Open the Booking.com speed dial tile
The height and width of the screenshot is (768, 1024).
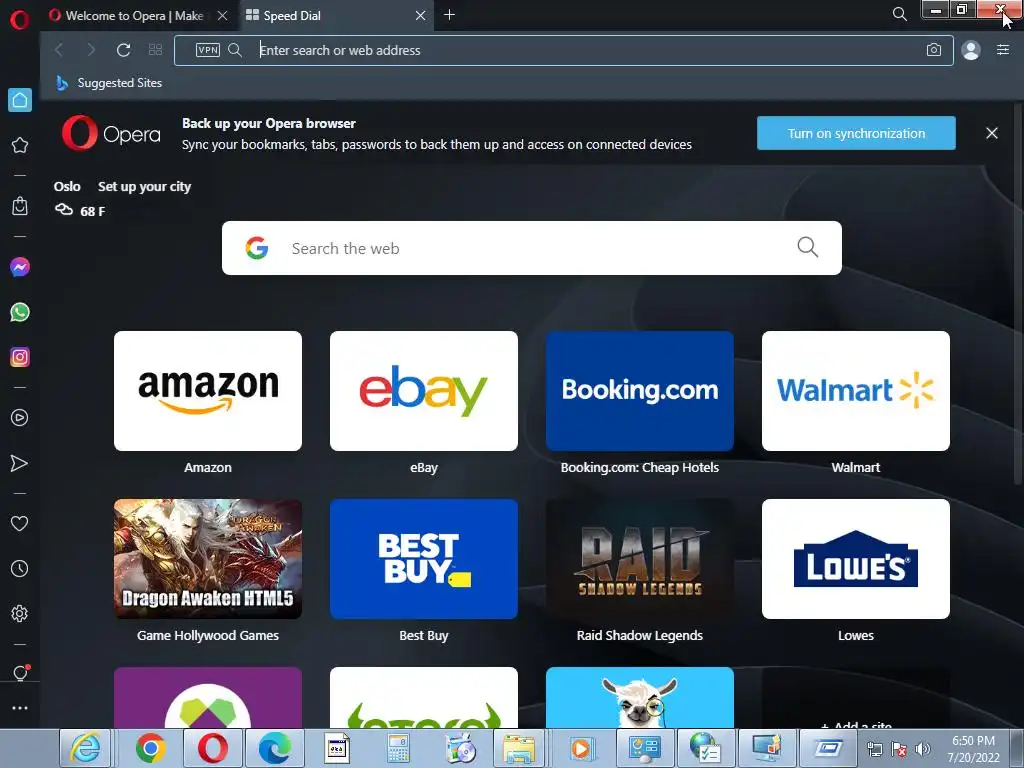tap(640, 391)
